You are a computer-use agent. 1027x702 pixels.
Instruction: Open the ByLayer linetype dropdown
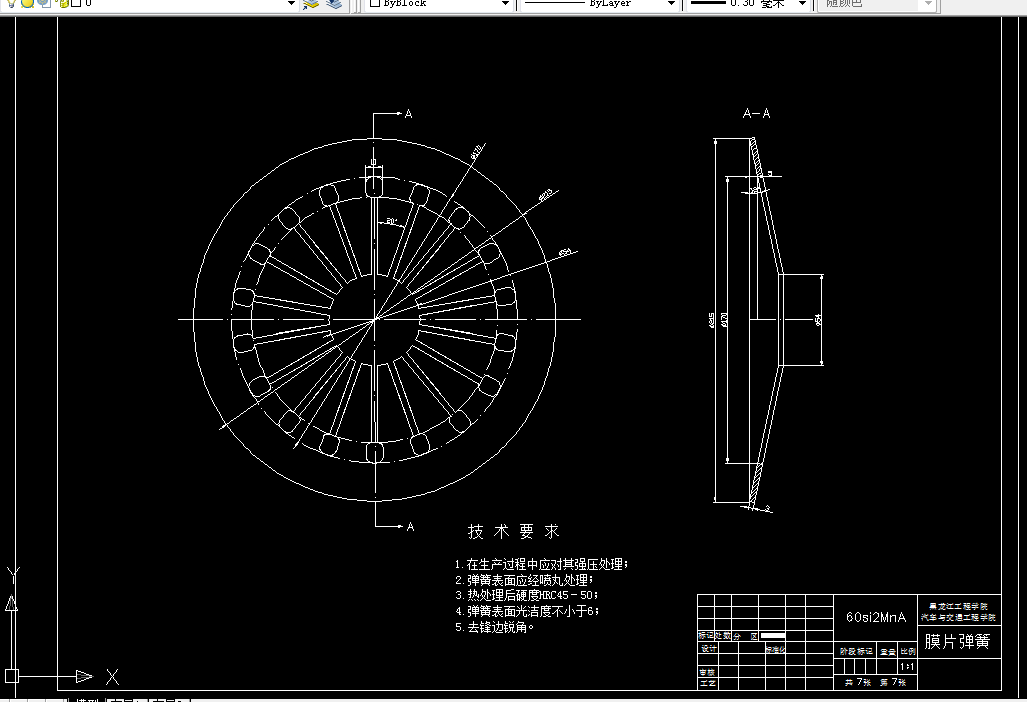click(x=671, y=3)
